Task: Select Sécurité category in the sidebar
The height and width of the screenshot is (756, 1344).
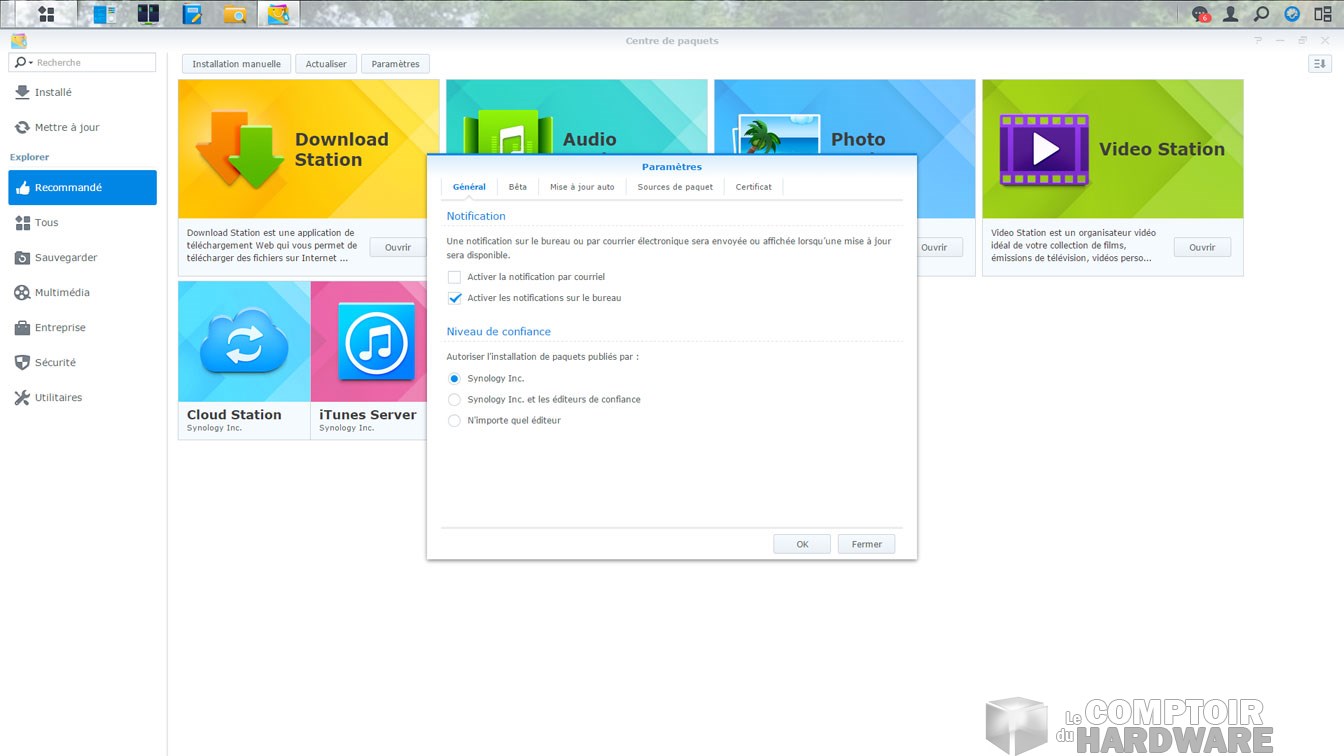Action: click(x=55, y=363)
